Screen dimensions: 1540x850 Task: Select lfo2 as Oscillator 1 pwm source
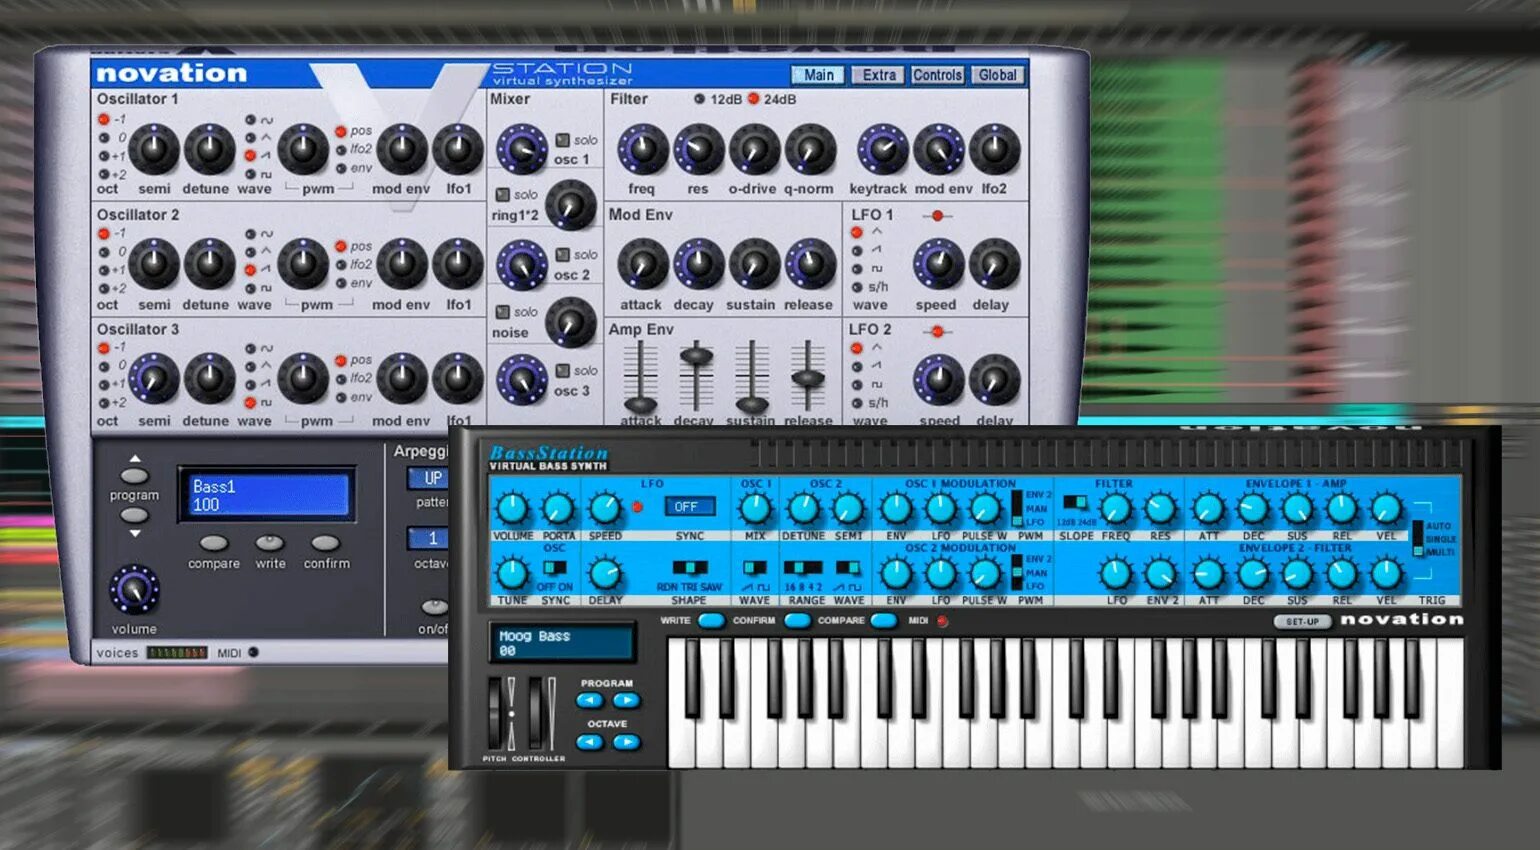click(341, 150)
